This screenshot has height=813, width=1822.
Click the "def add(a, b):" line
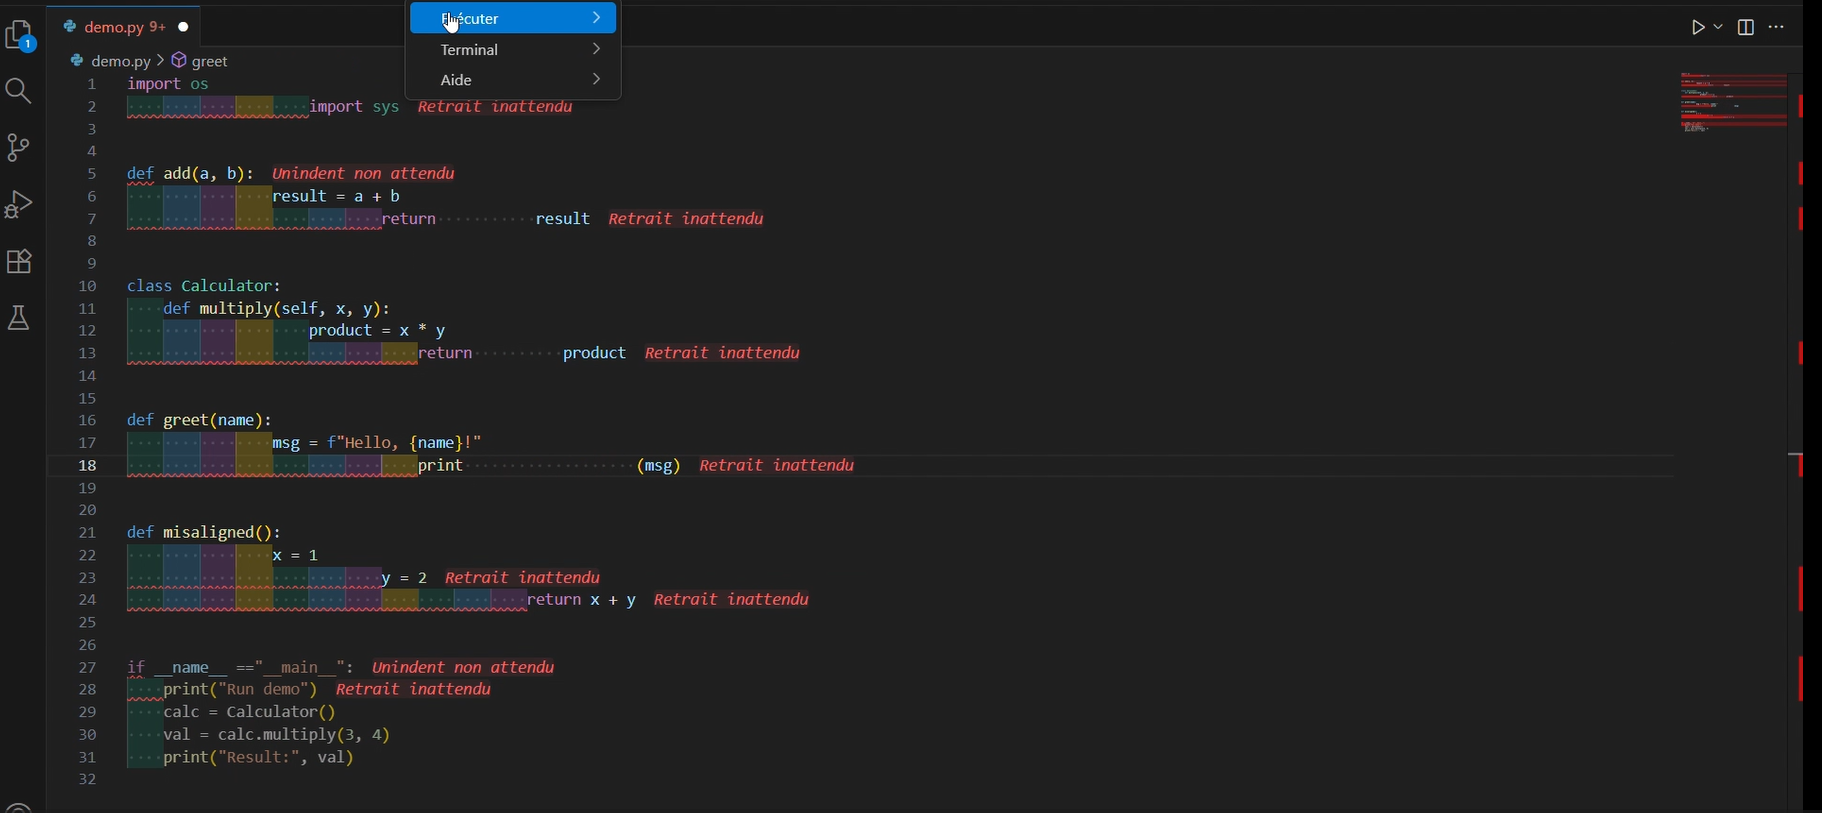[x=190, y=174]
